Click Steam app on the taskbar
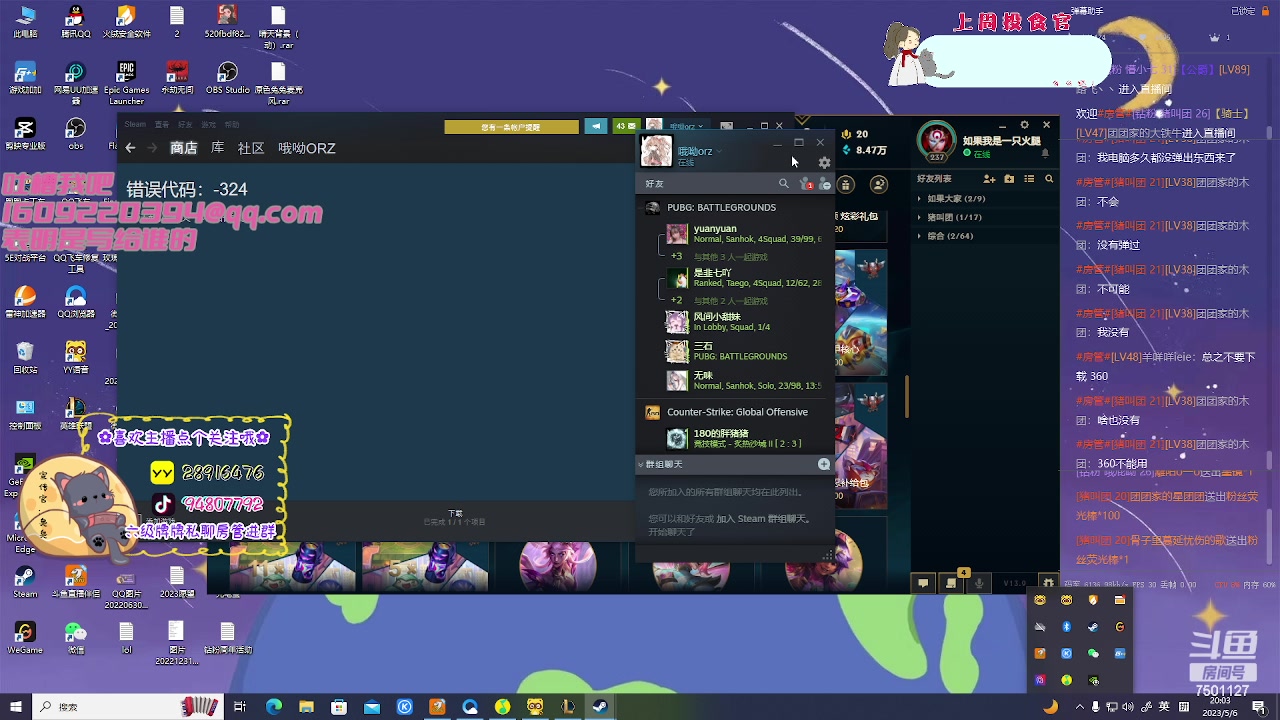Screen dimensions: 1280x720 coord(600,707)
